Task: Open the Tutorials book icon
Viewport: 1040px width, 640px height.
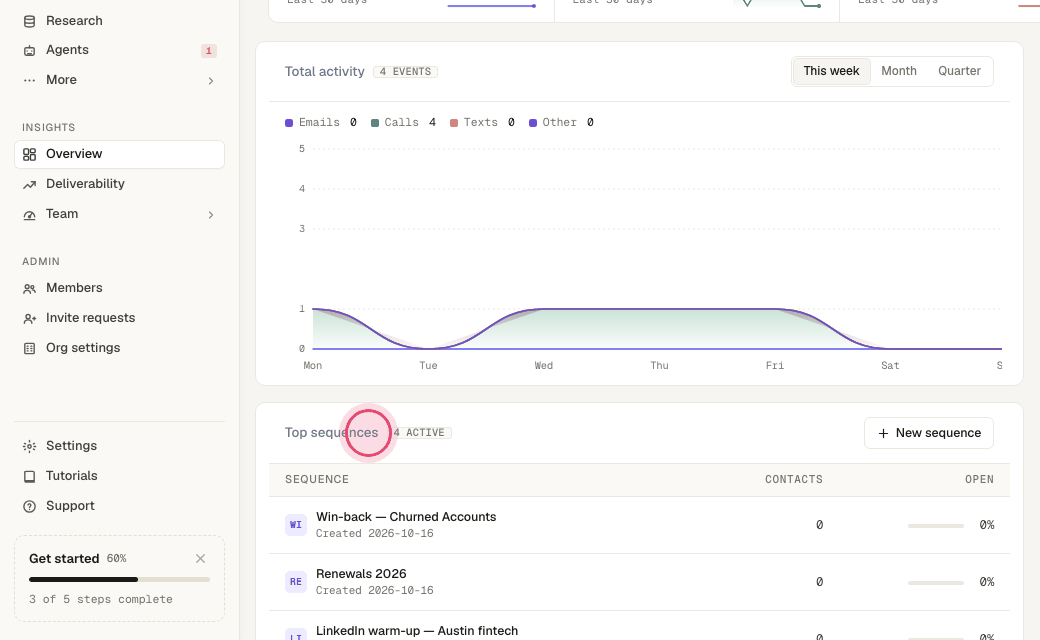Action: coord(29,476)
